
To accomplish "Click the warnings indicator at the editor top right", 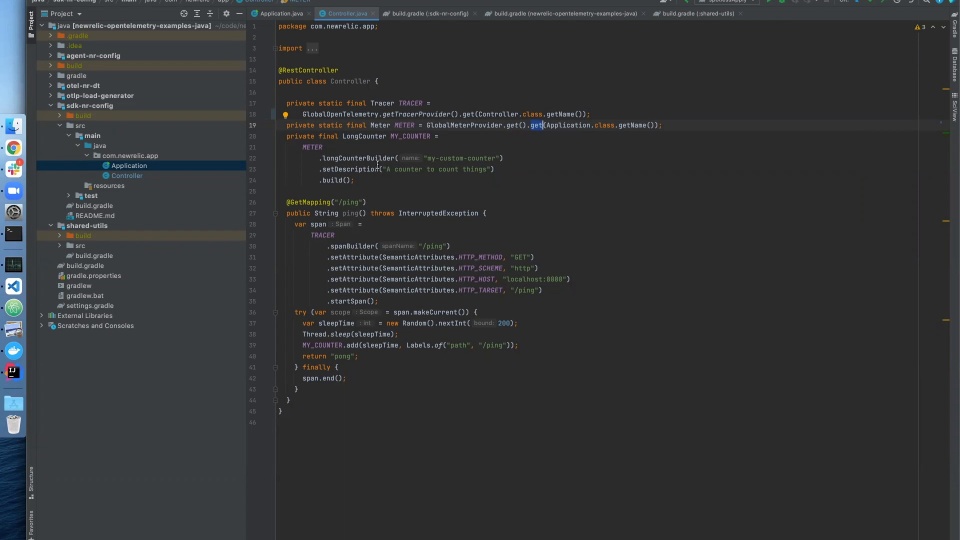I will click(x=920, y=27).
